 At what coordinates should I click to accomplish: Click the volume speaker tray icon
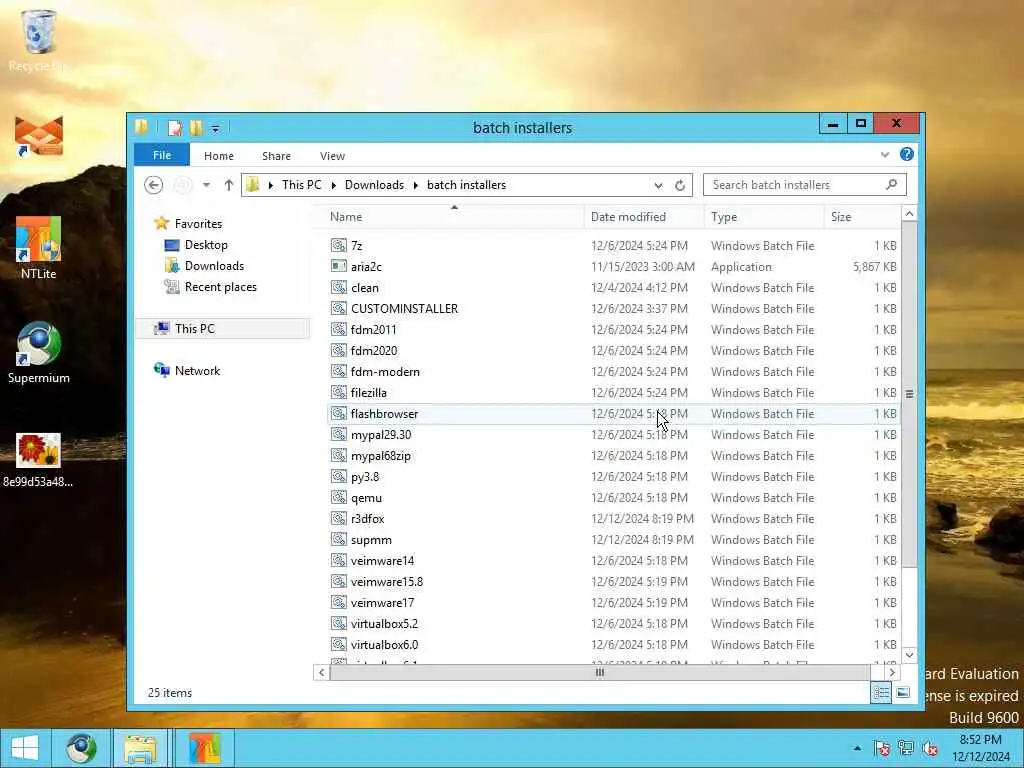(x=930, y=748)
